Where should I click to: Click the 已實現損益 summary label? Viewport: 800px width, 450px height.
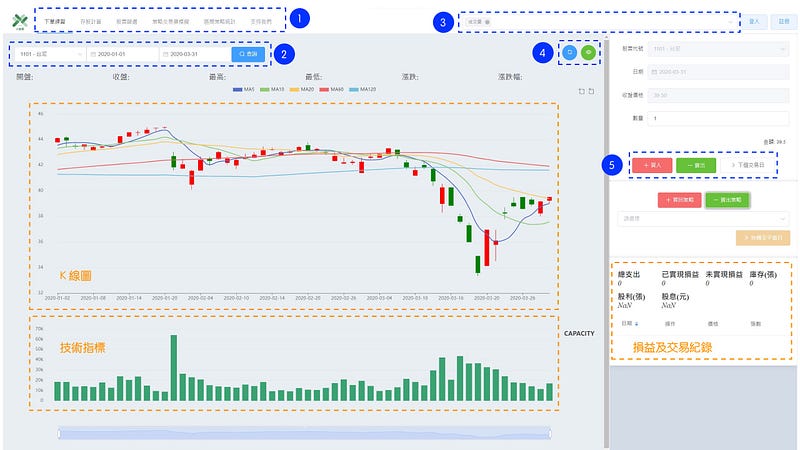click(680, 274)
